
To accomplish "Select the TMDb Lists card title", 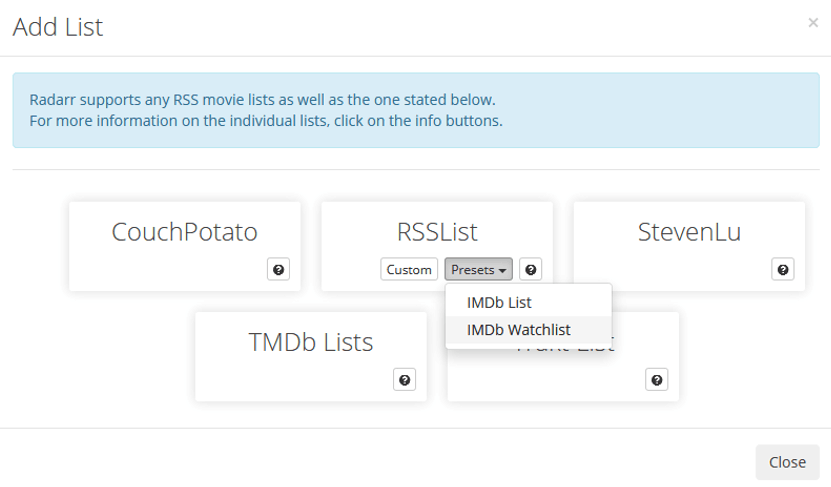I will coord(311,342).
